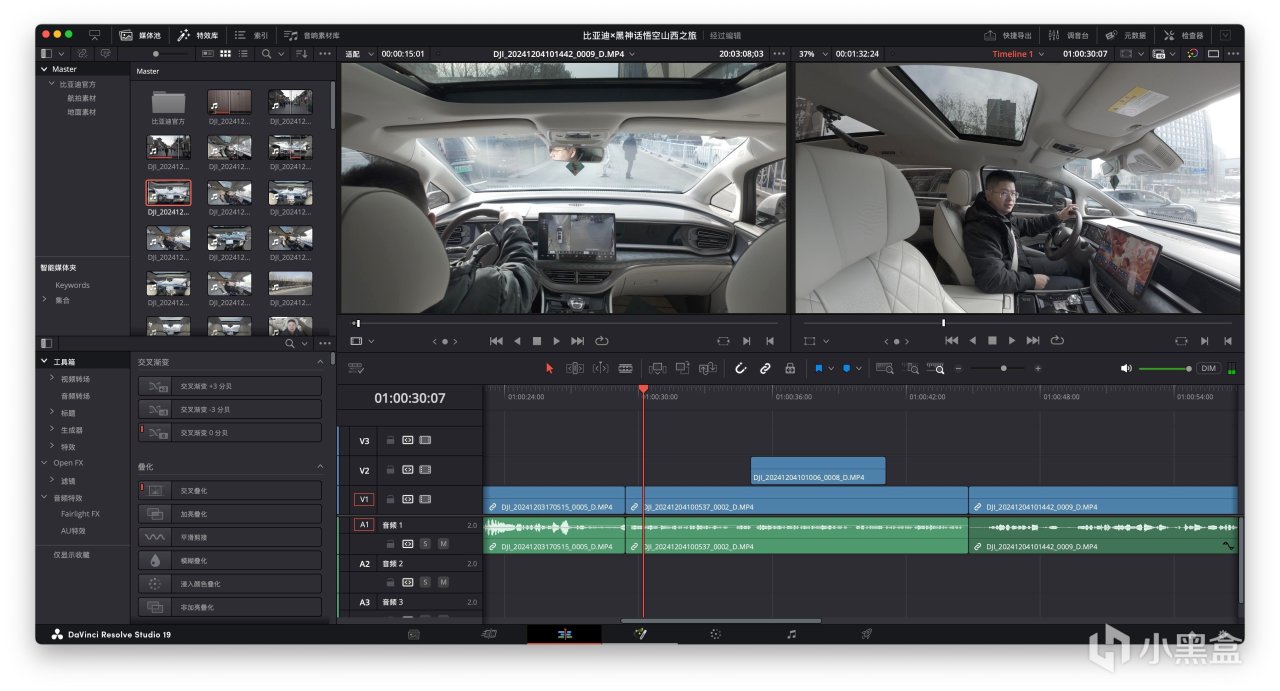This screenshot has width=1280, height=691.
Task: Solo audio track A2
Action: pos(425,582)
